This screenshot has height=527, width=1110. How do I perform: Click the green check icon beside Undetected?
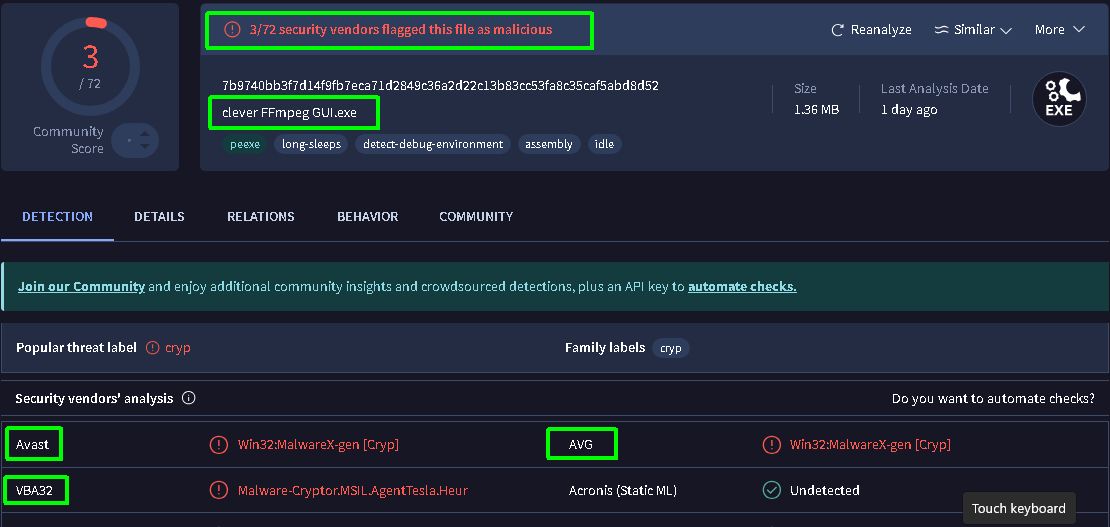(x=771, y=490)
